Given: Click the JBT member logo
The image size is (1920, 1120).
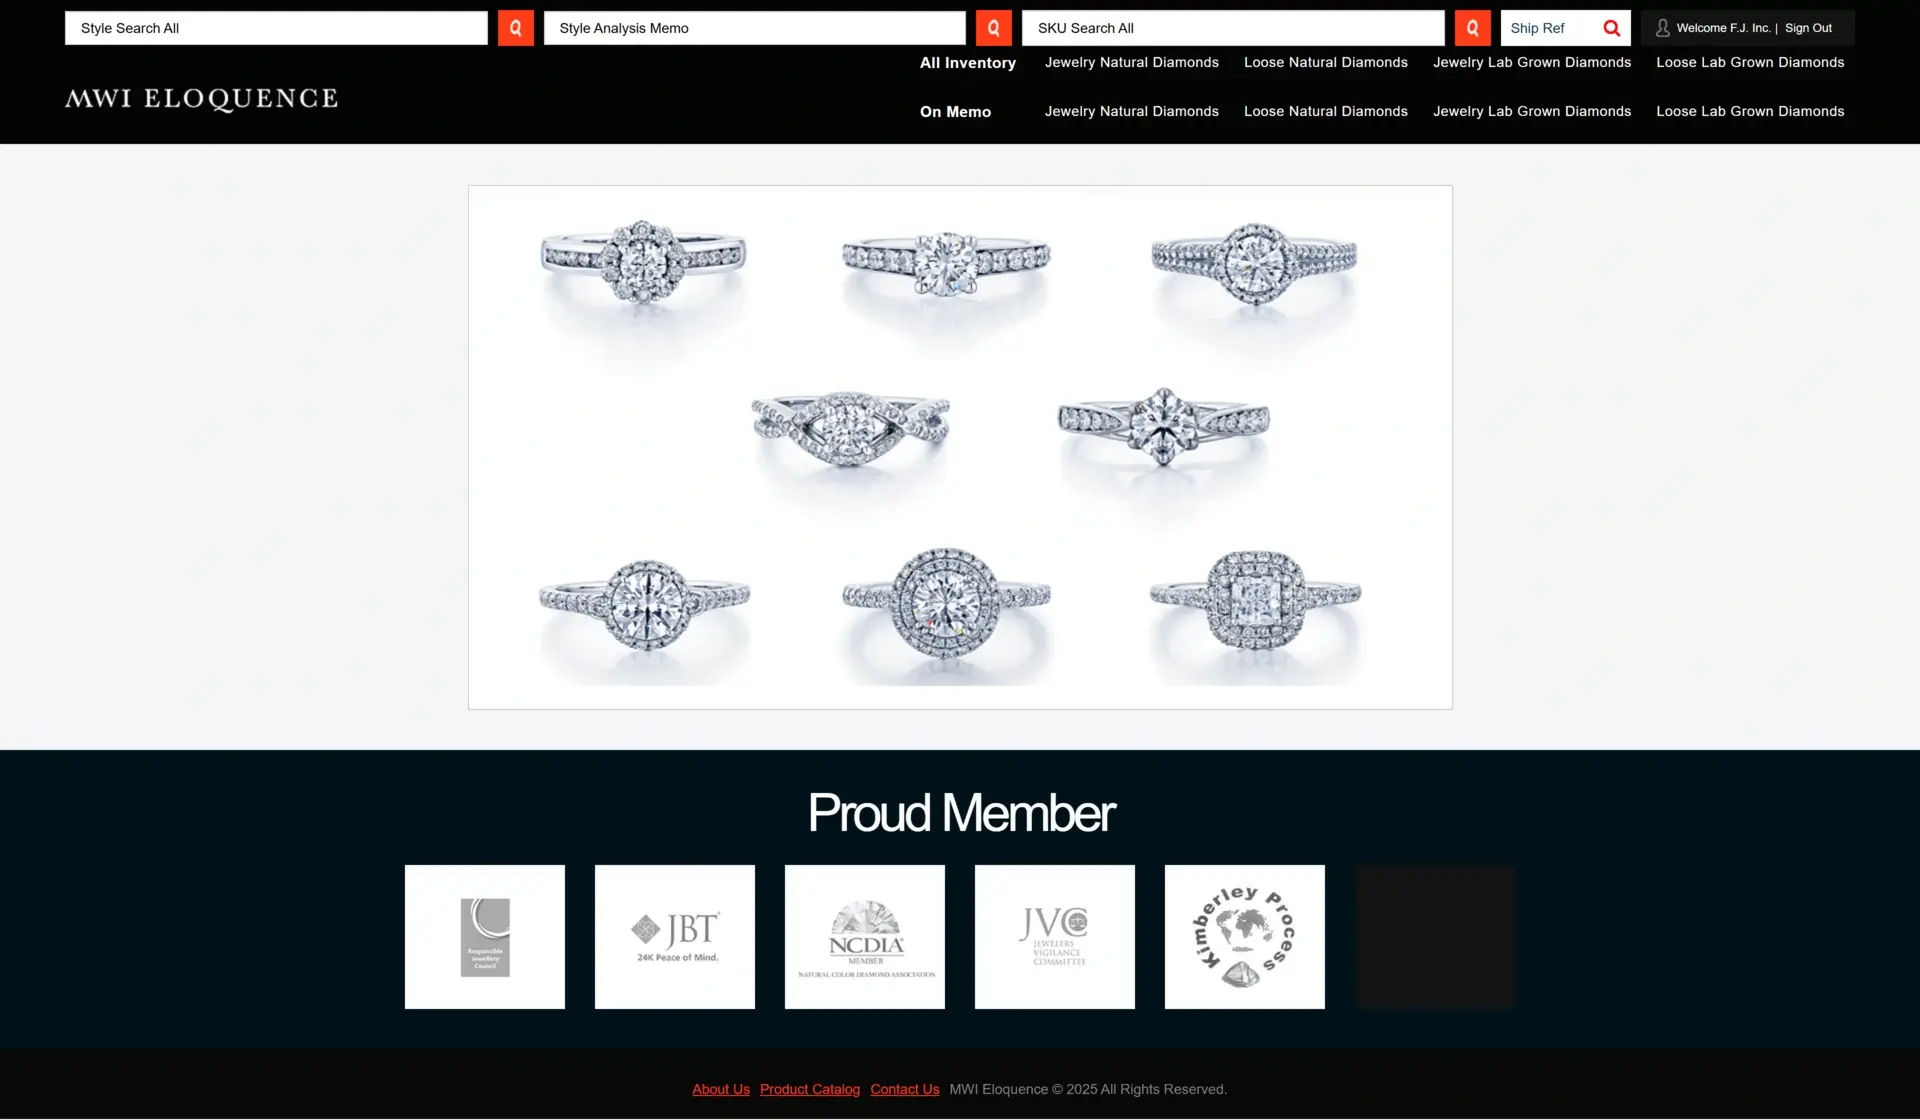Looking at the screenshot, I should (674, 936).
